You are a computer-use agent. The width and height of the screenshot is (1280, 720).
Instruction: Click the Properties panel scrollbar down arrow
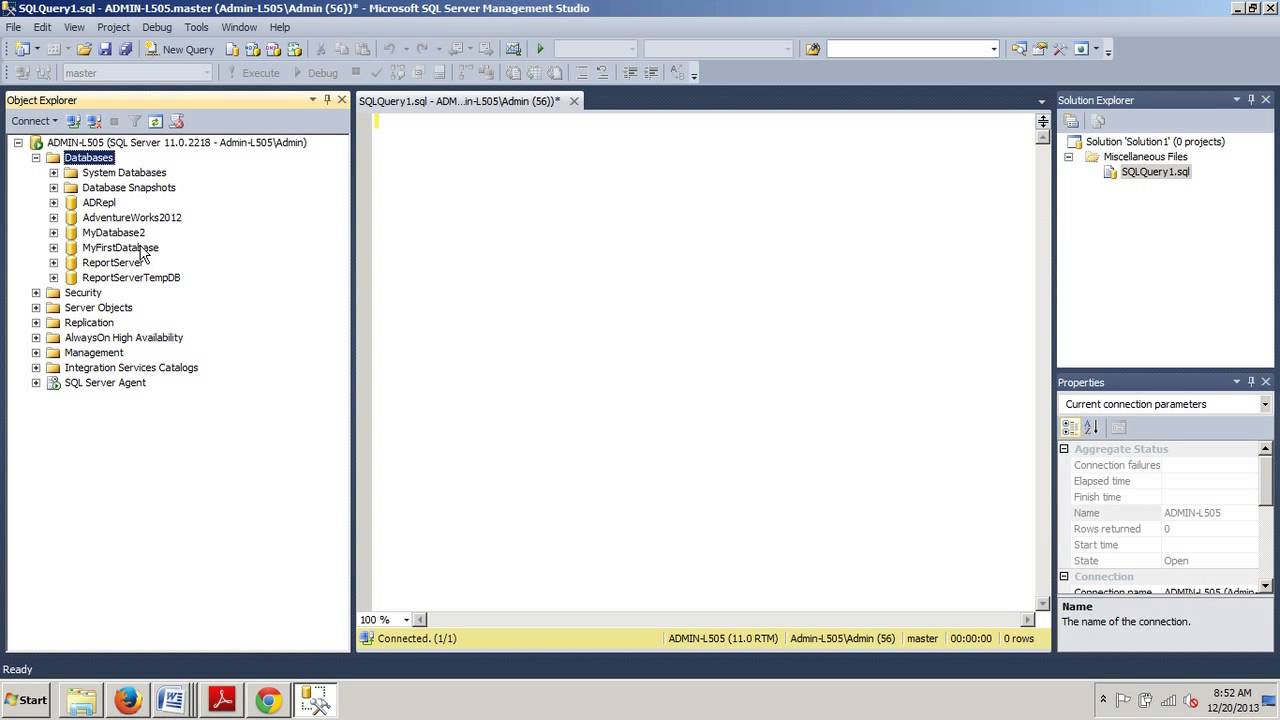[x=1266, y=586]
